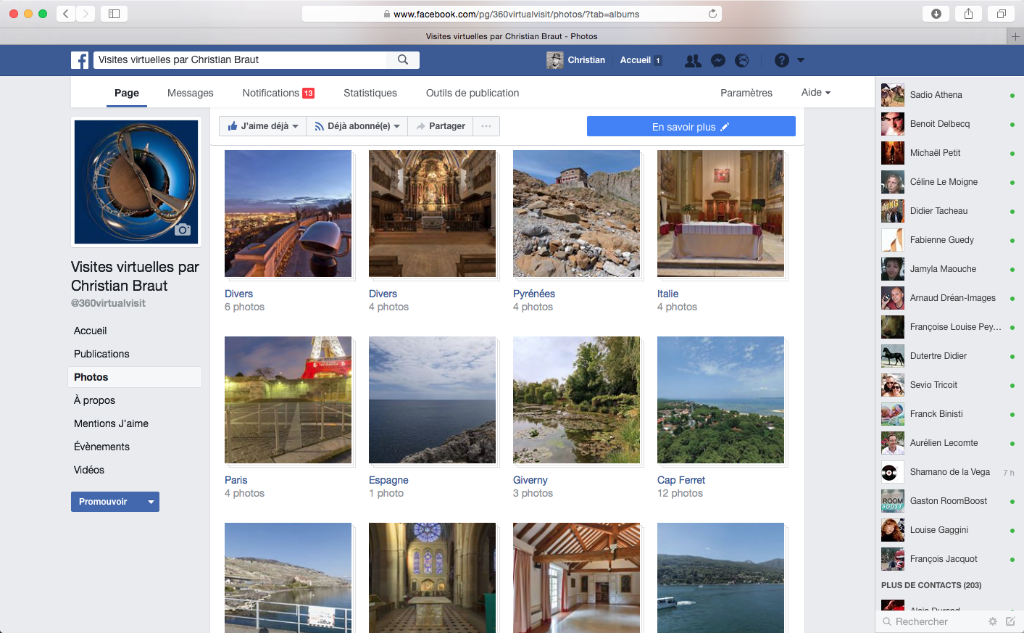The width and height of the screenshot is (1024, 633).
Task: Open the Promouvoir dropdown arrow
Action: pyautogui.click(x=150, y=502)
